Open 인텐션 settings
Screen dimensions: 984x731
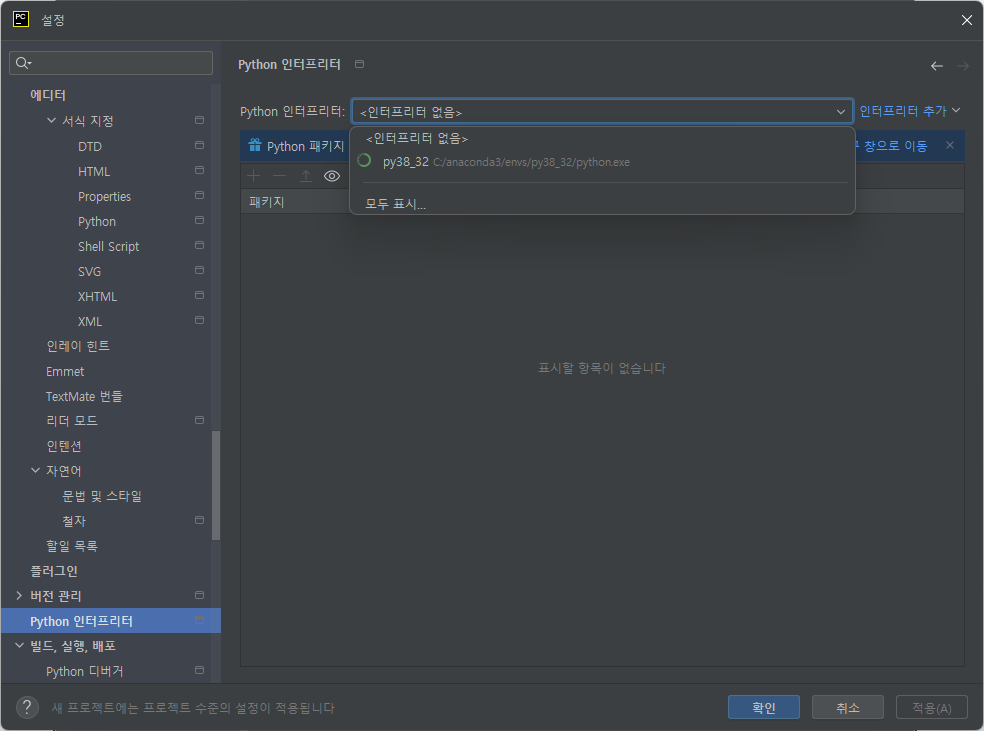tap(63, 446)
